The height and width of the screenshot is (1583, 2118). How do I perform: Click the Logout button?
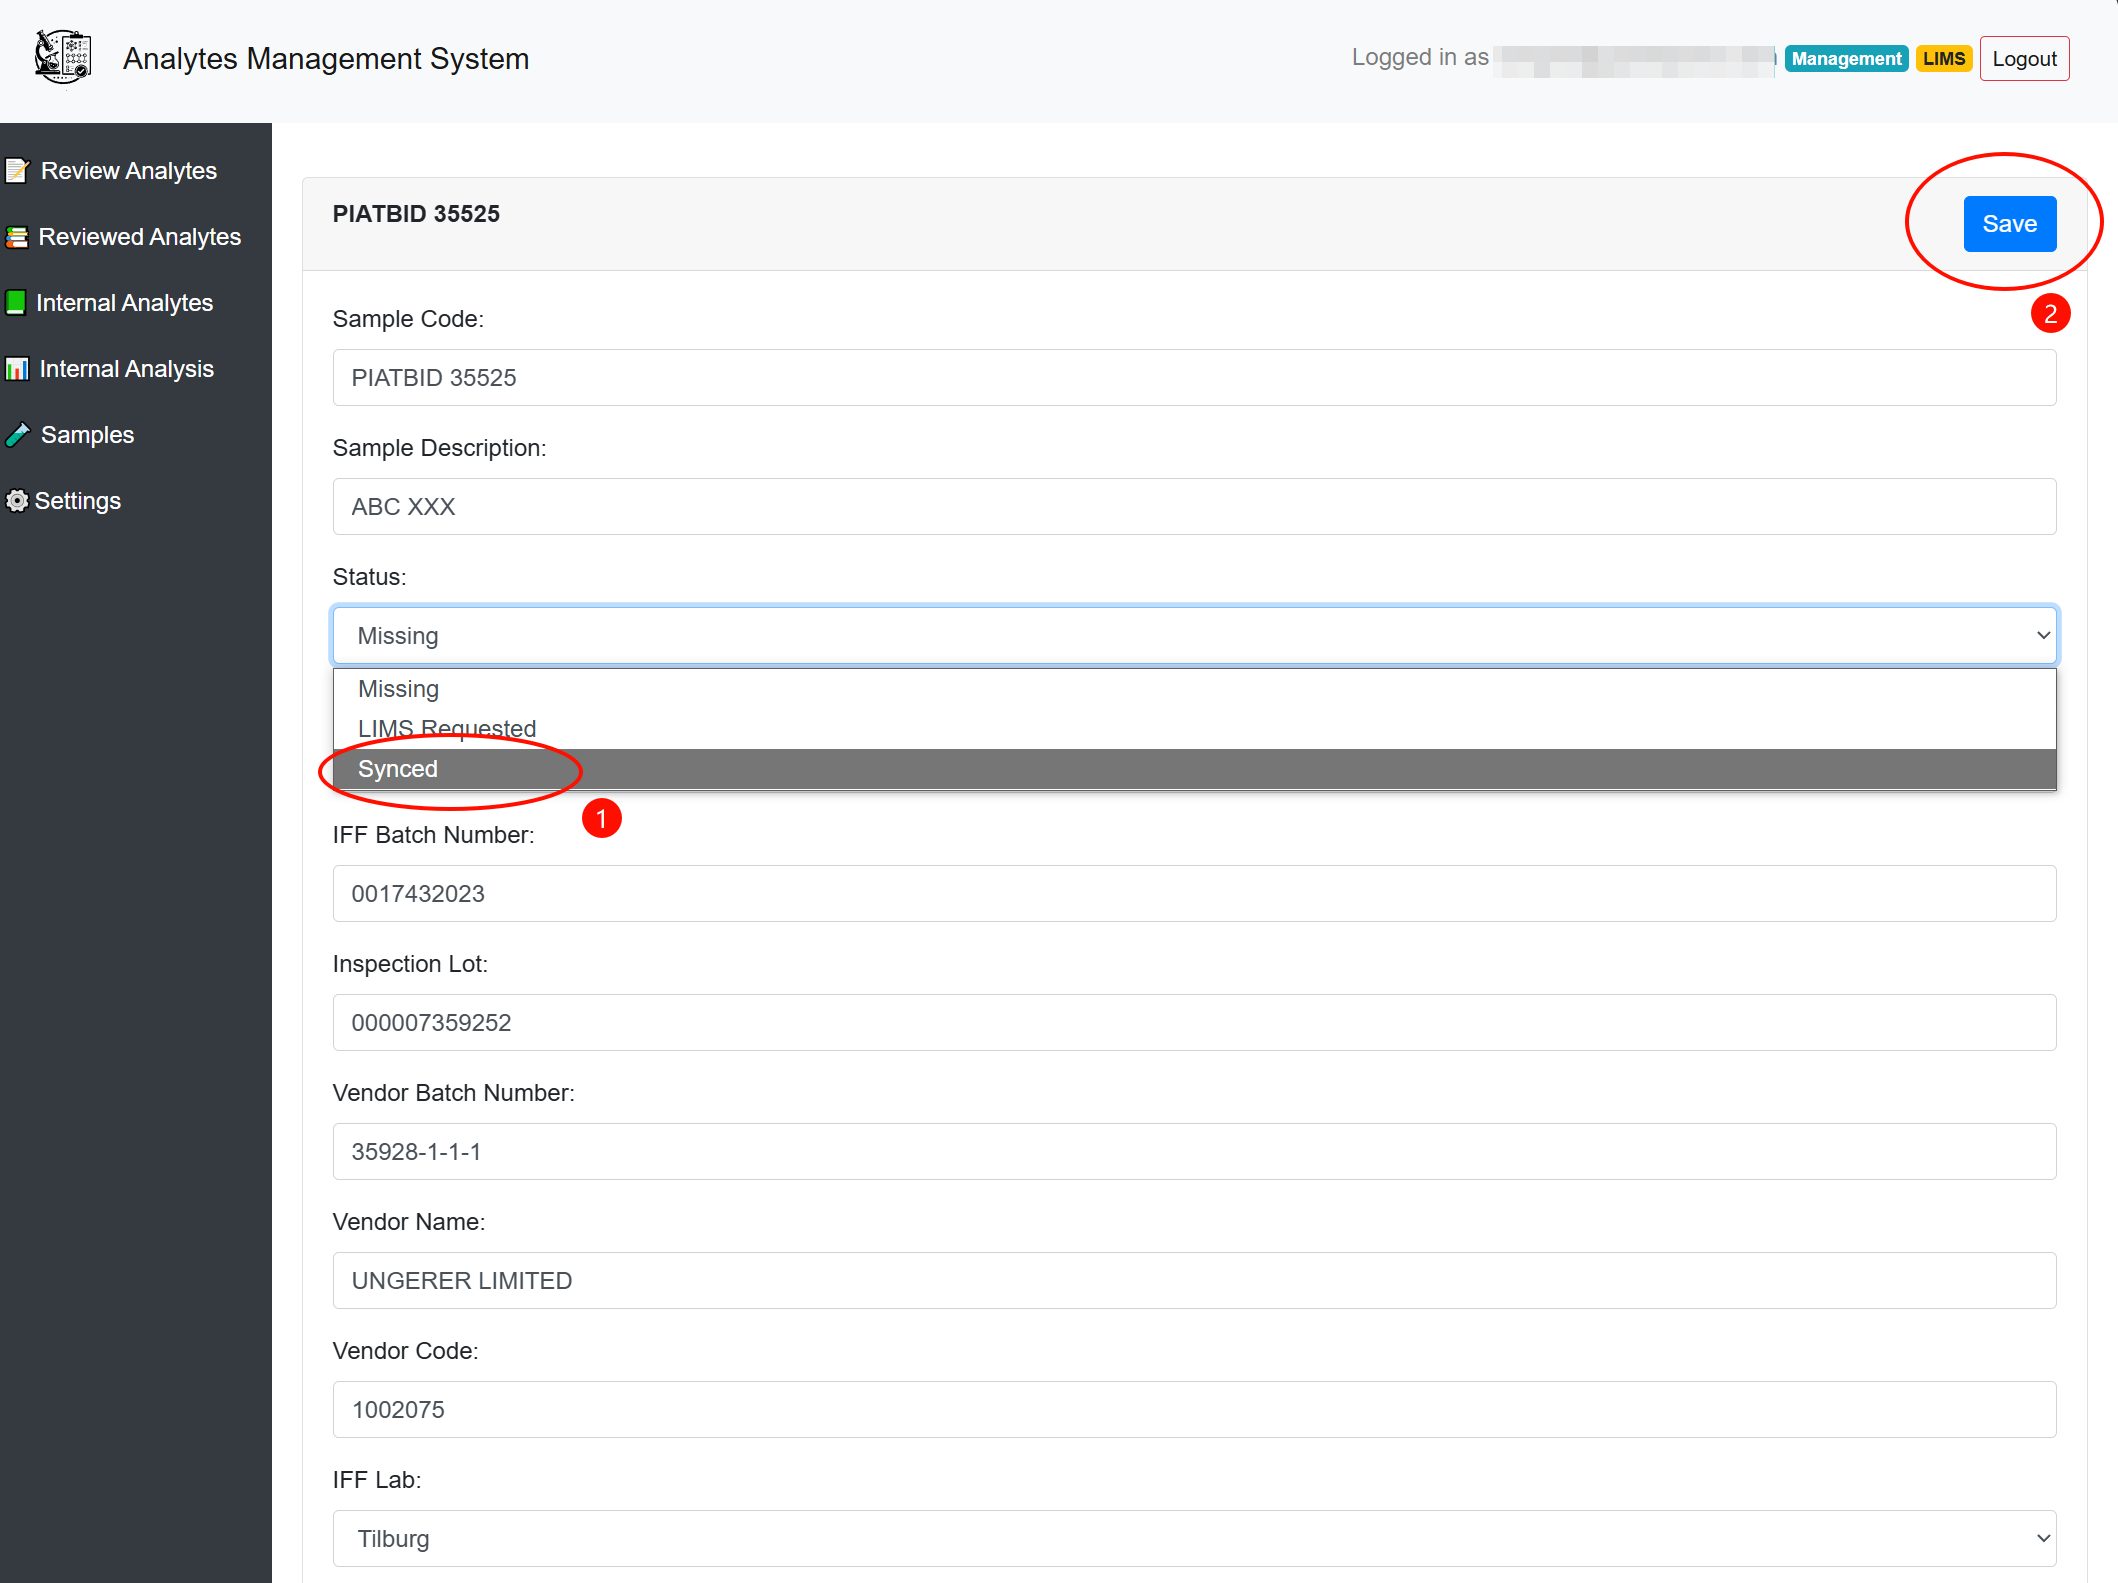(x=2024, y=59)
